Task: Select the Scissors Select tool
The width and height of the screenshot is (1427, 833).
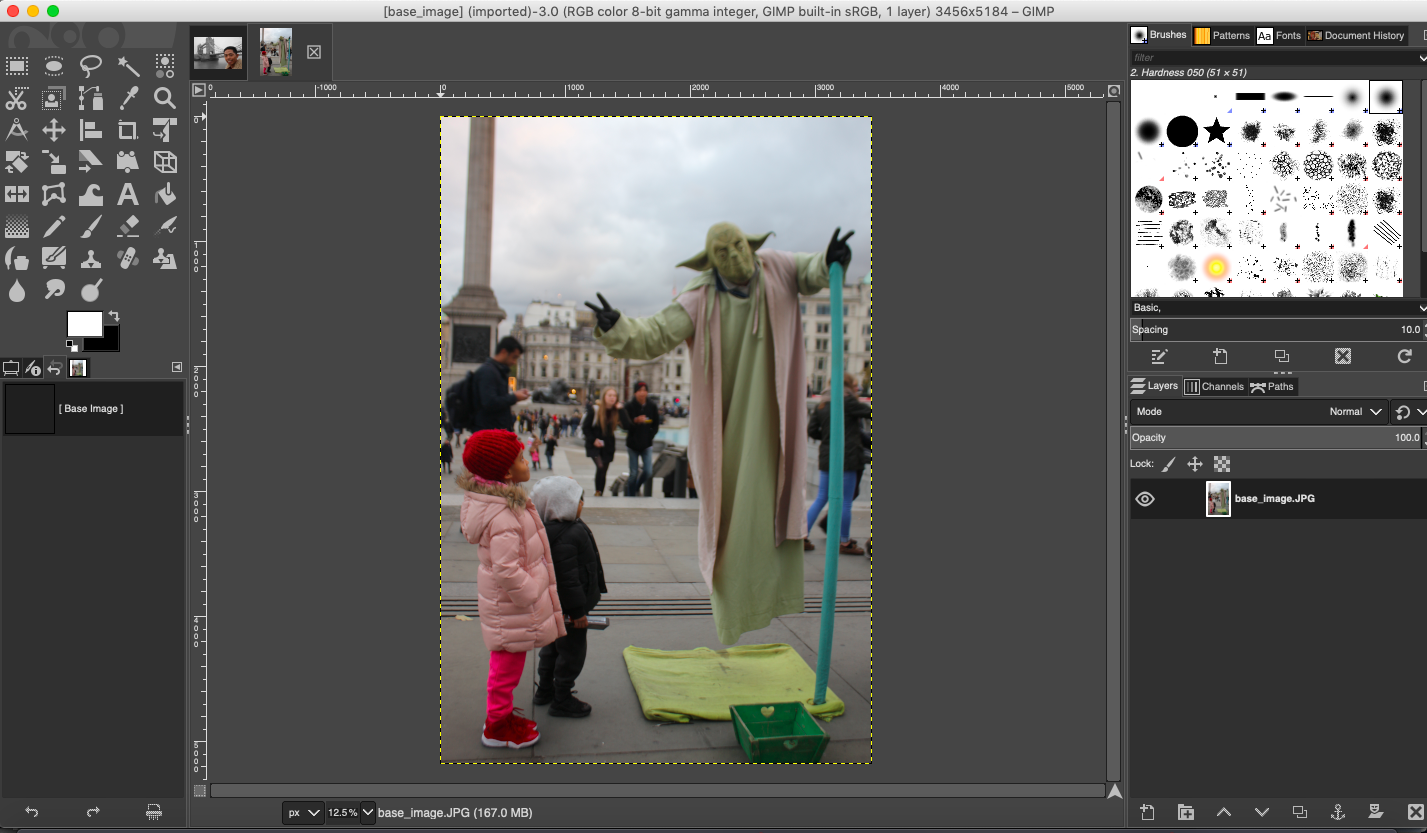Action: 17,98
